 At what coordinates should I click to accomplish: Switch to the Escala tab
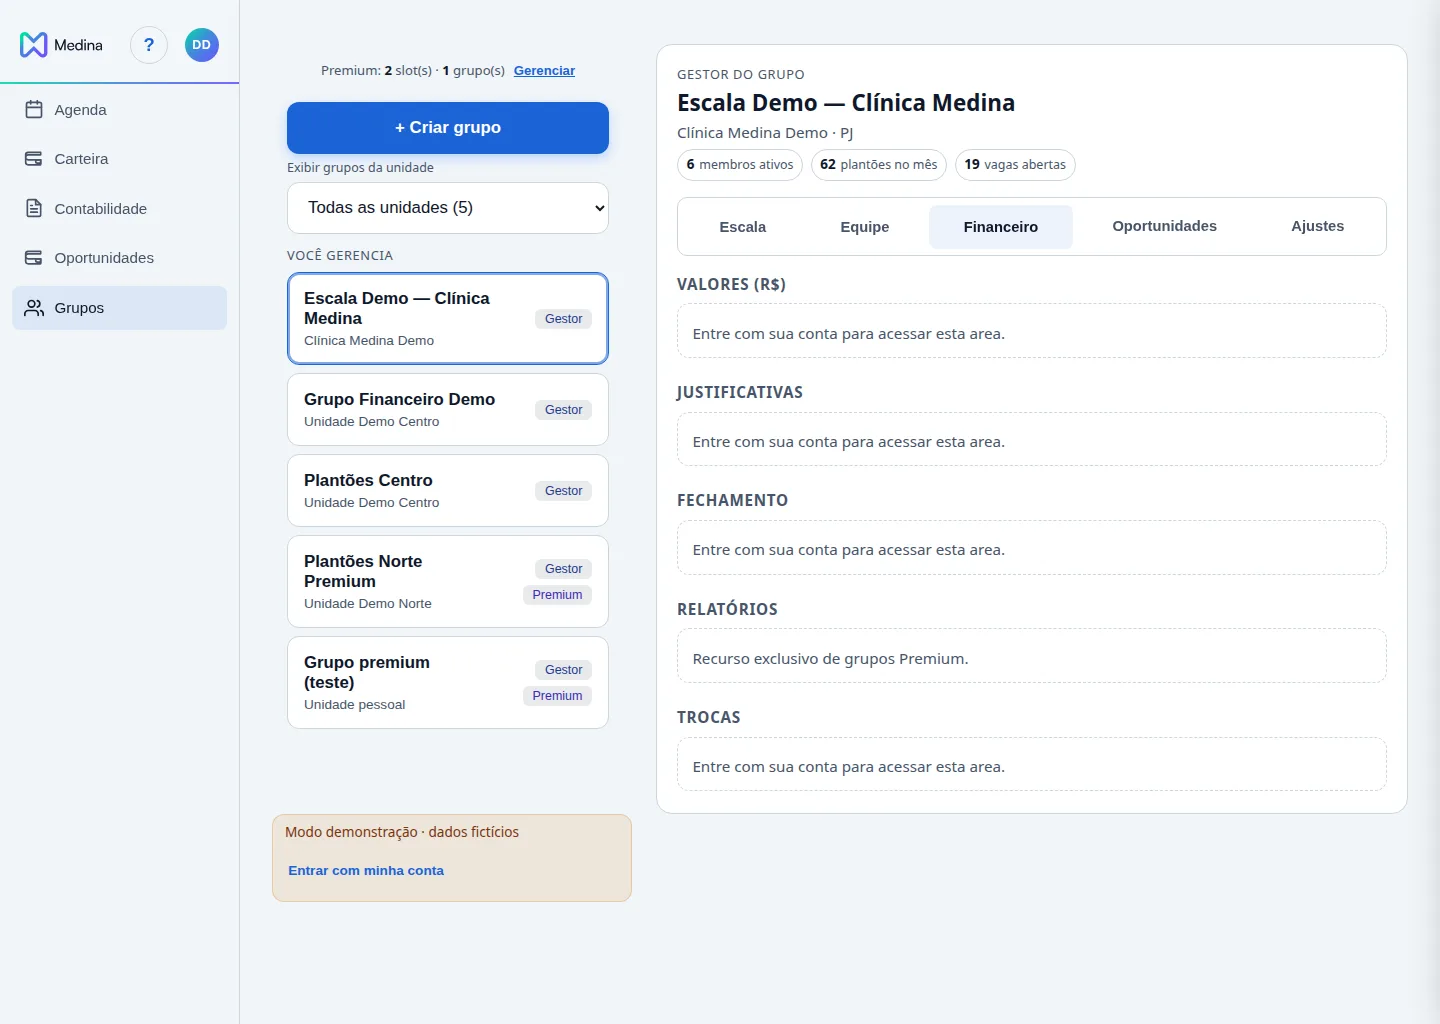(743, 227)
